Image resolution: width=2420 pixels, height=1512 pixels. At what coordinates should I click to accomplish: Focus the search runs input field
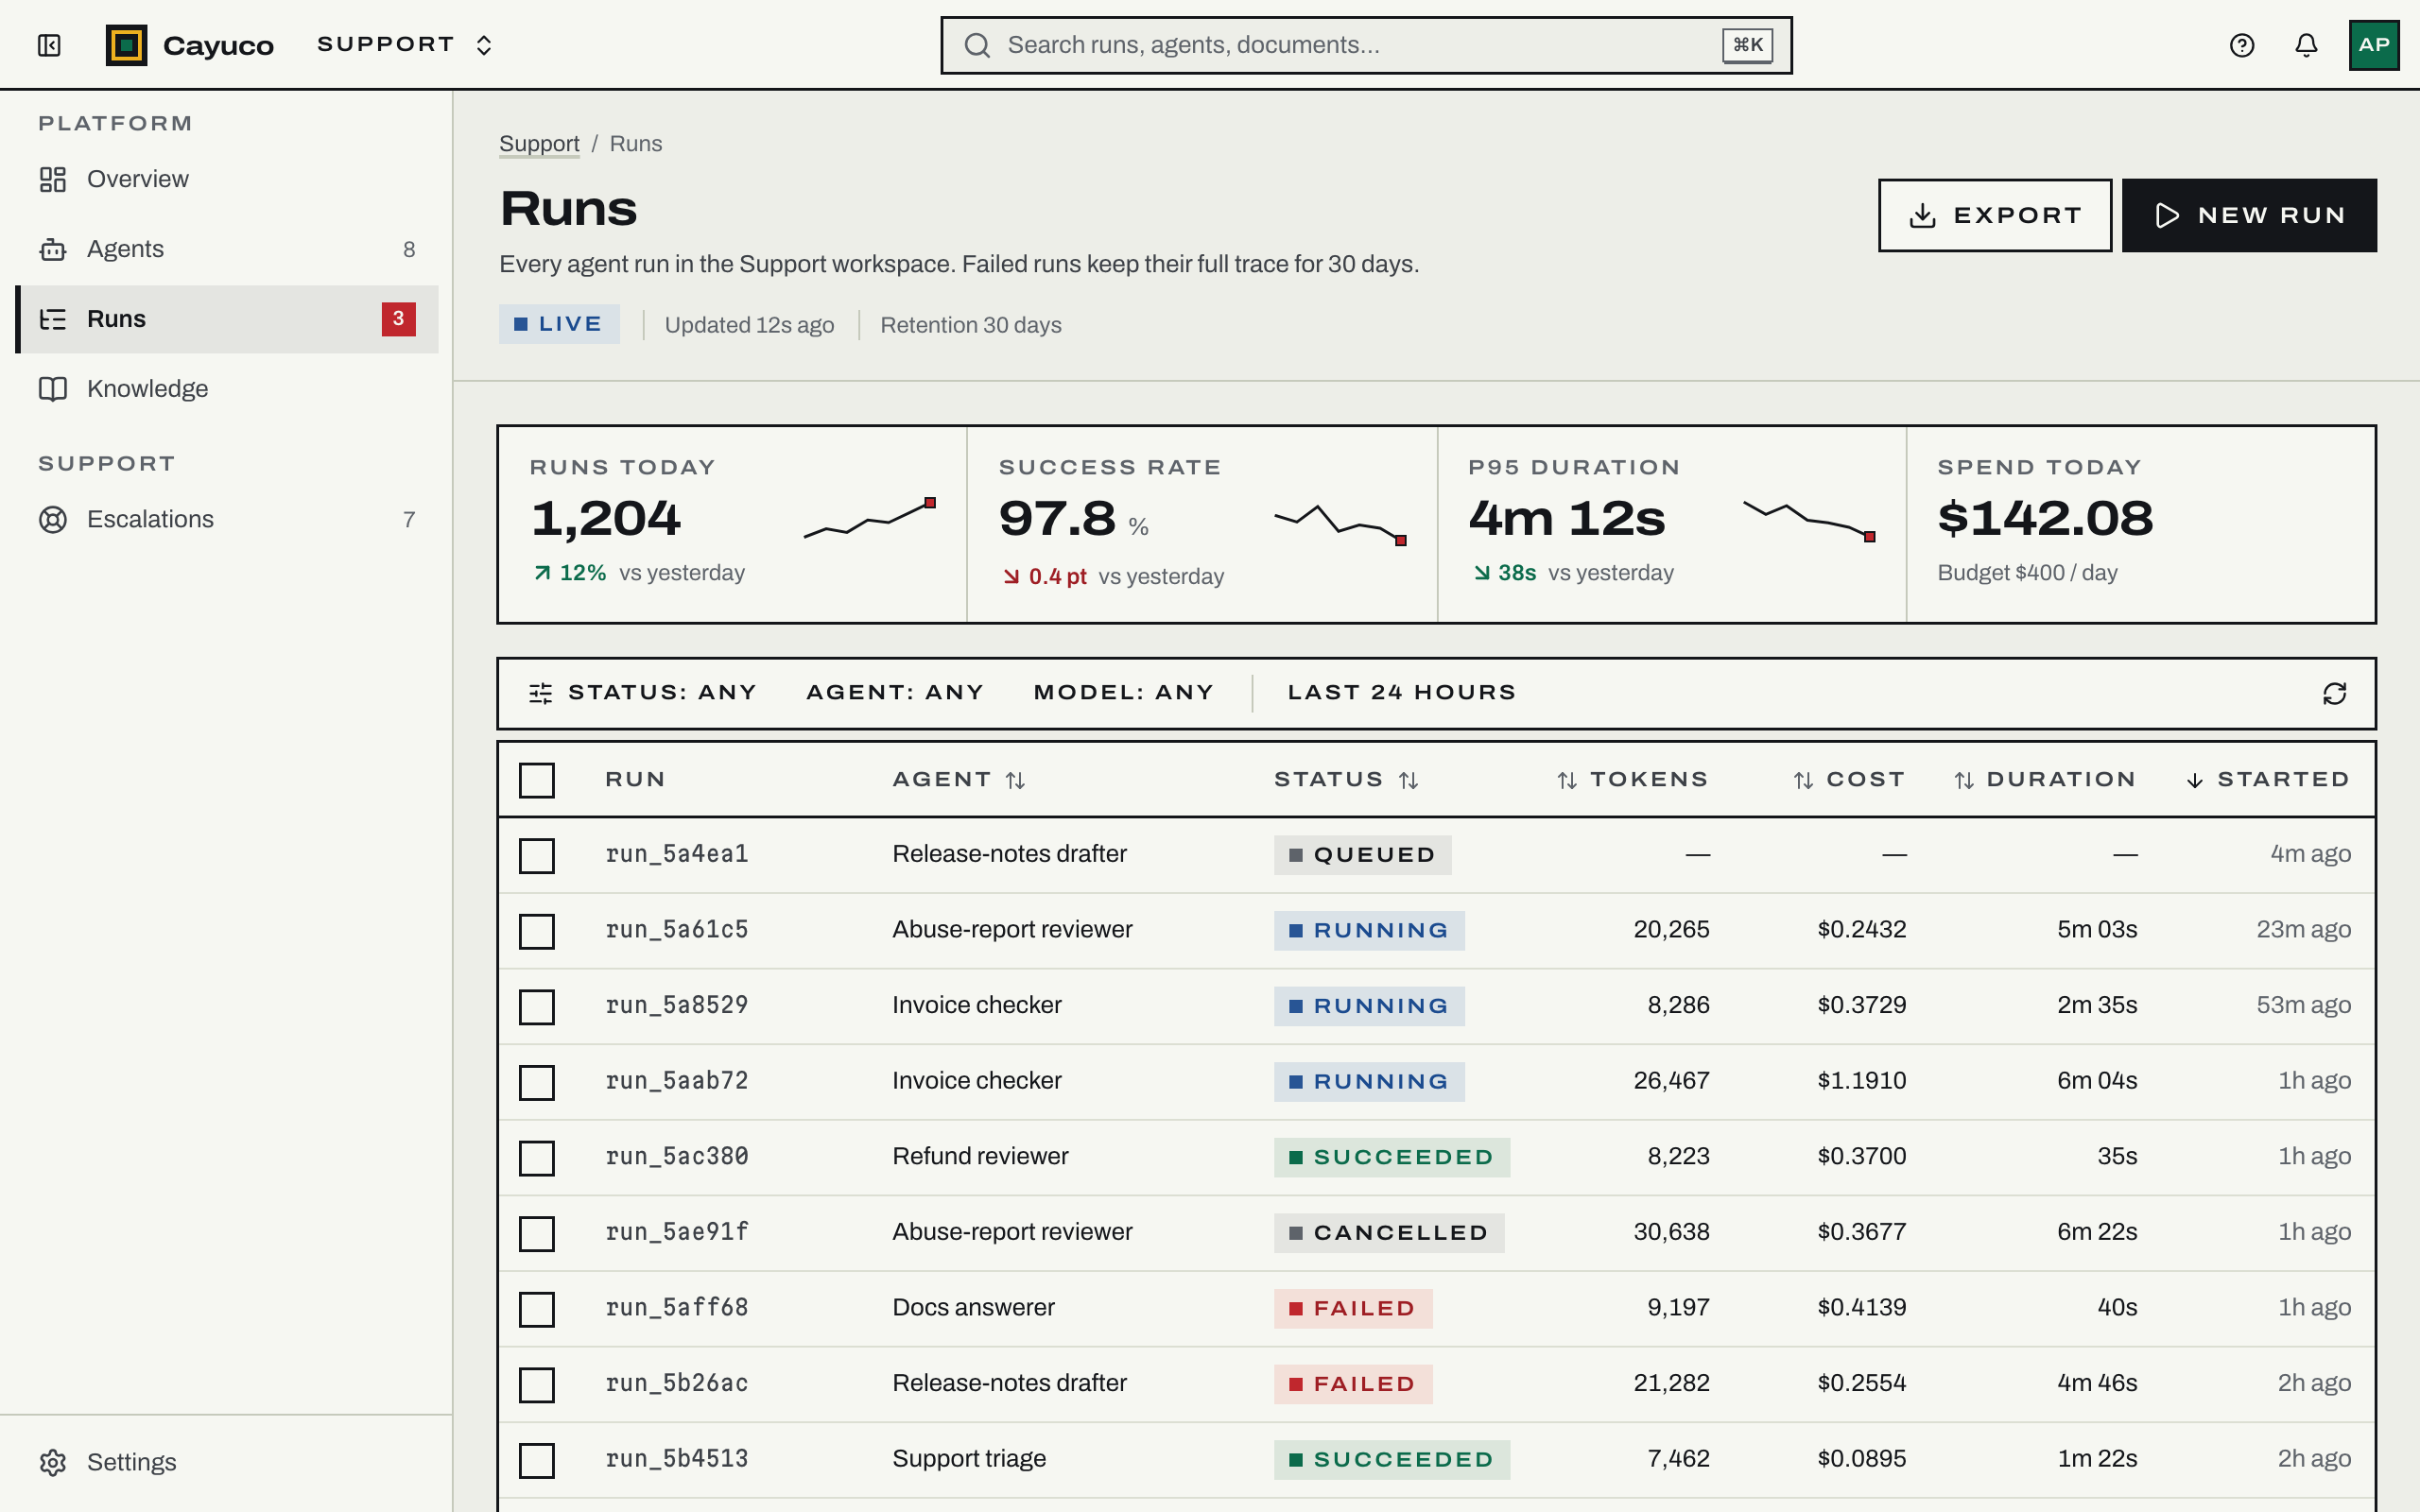(x=1366, y=45)
